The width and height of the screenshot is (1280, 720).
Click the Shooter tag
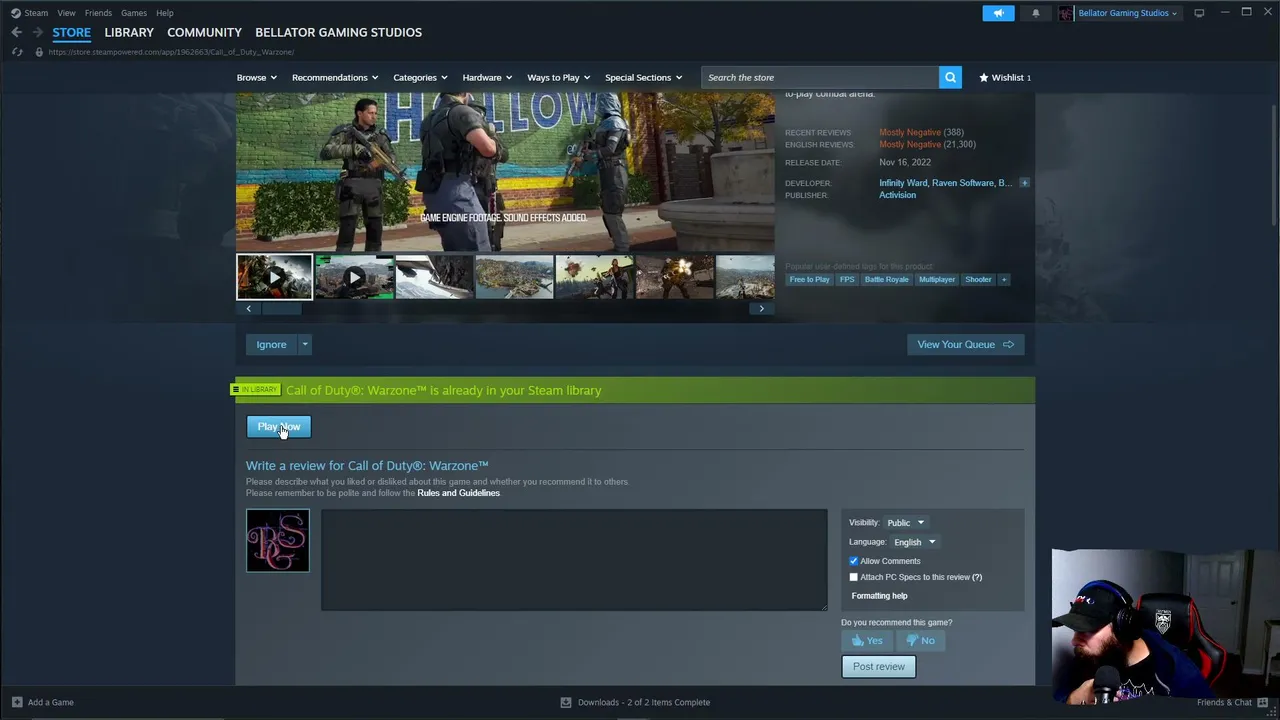(x=978, y=280)
